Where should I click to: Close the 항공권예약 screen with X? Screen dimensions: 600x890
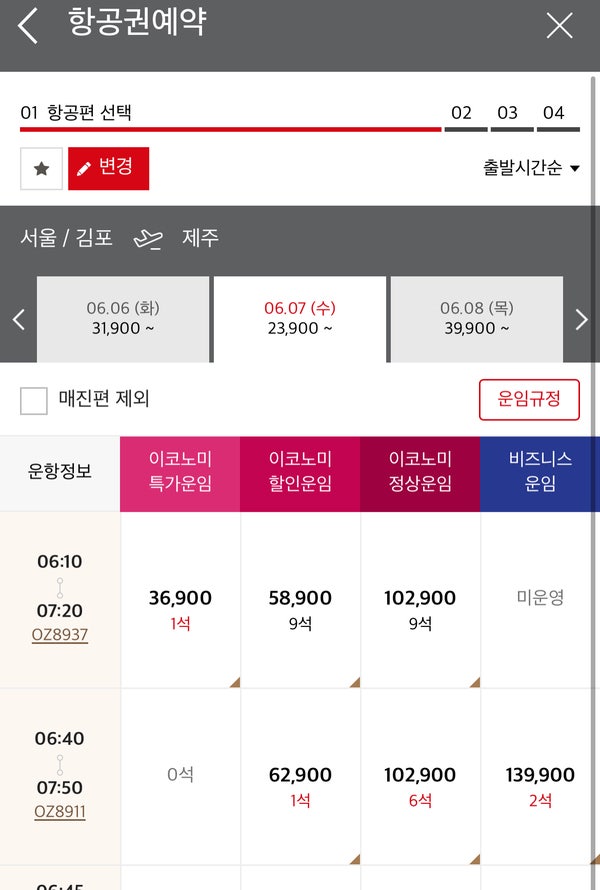coord(559,26)
